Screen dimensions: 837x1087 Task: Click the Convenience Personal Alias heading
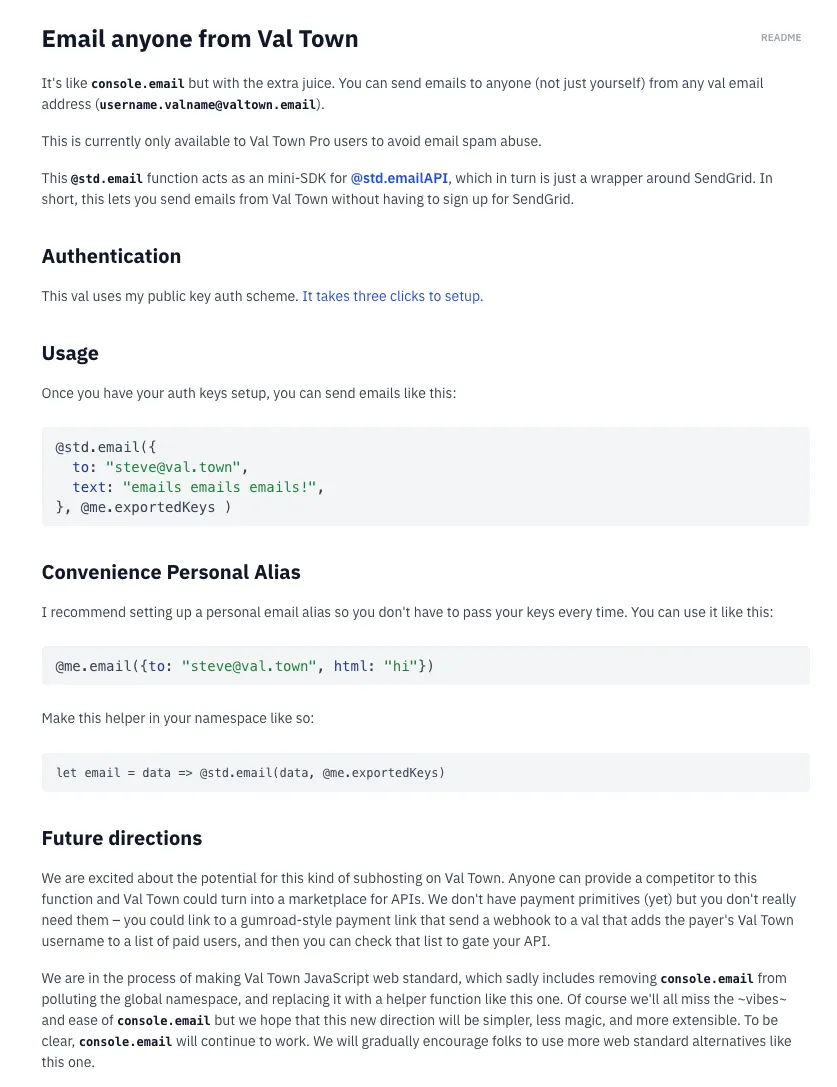click(x=171, y=572)
